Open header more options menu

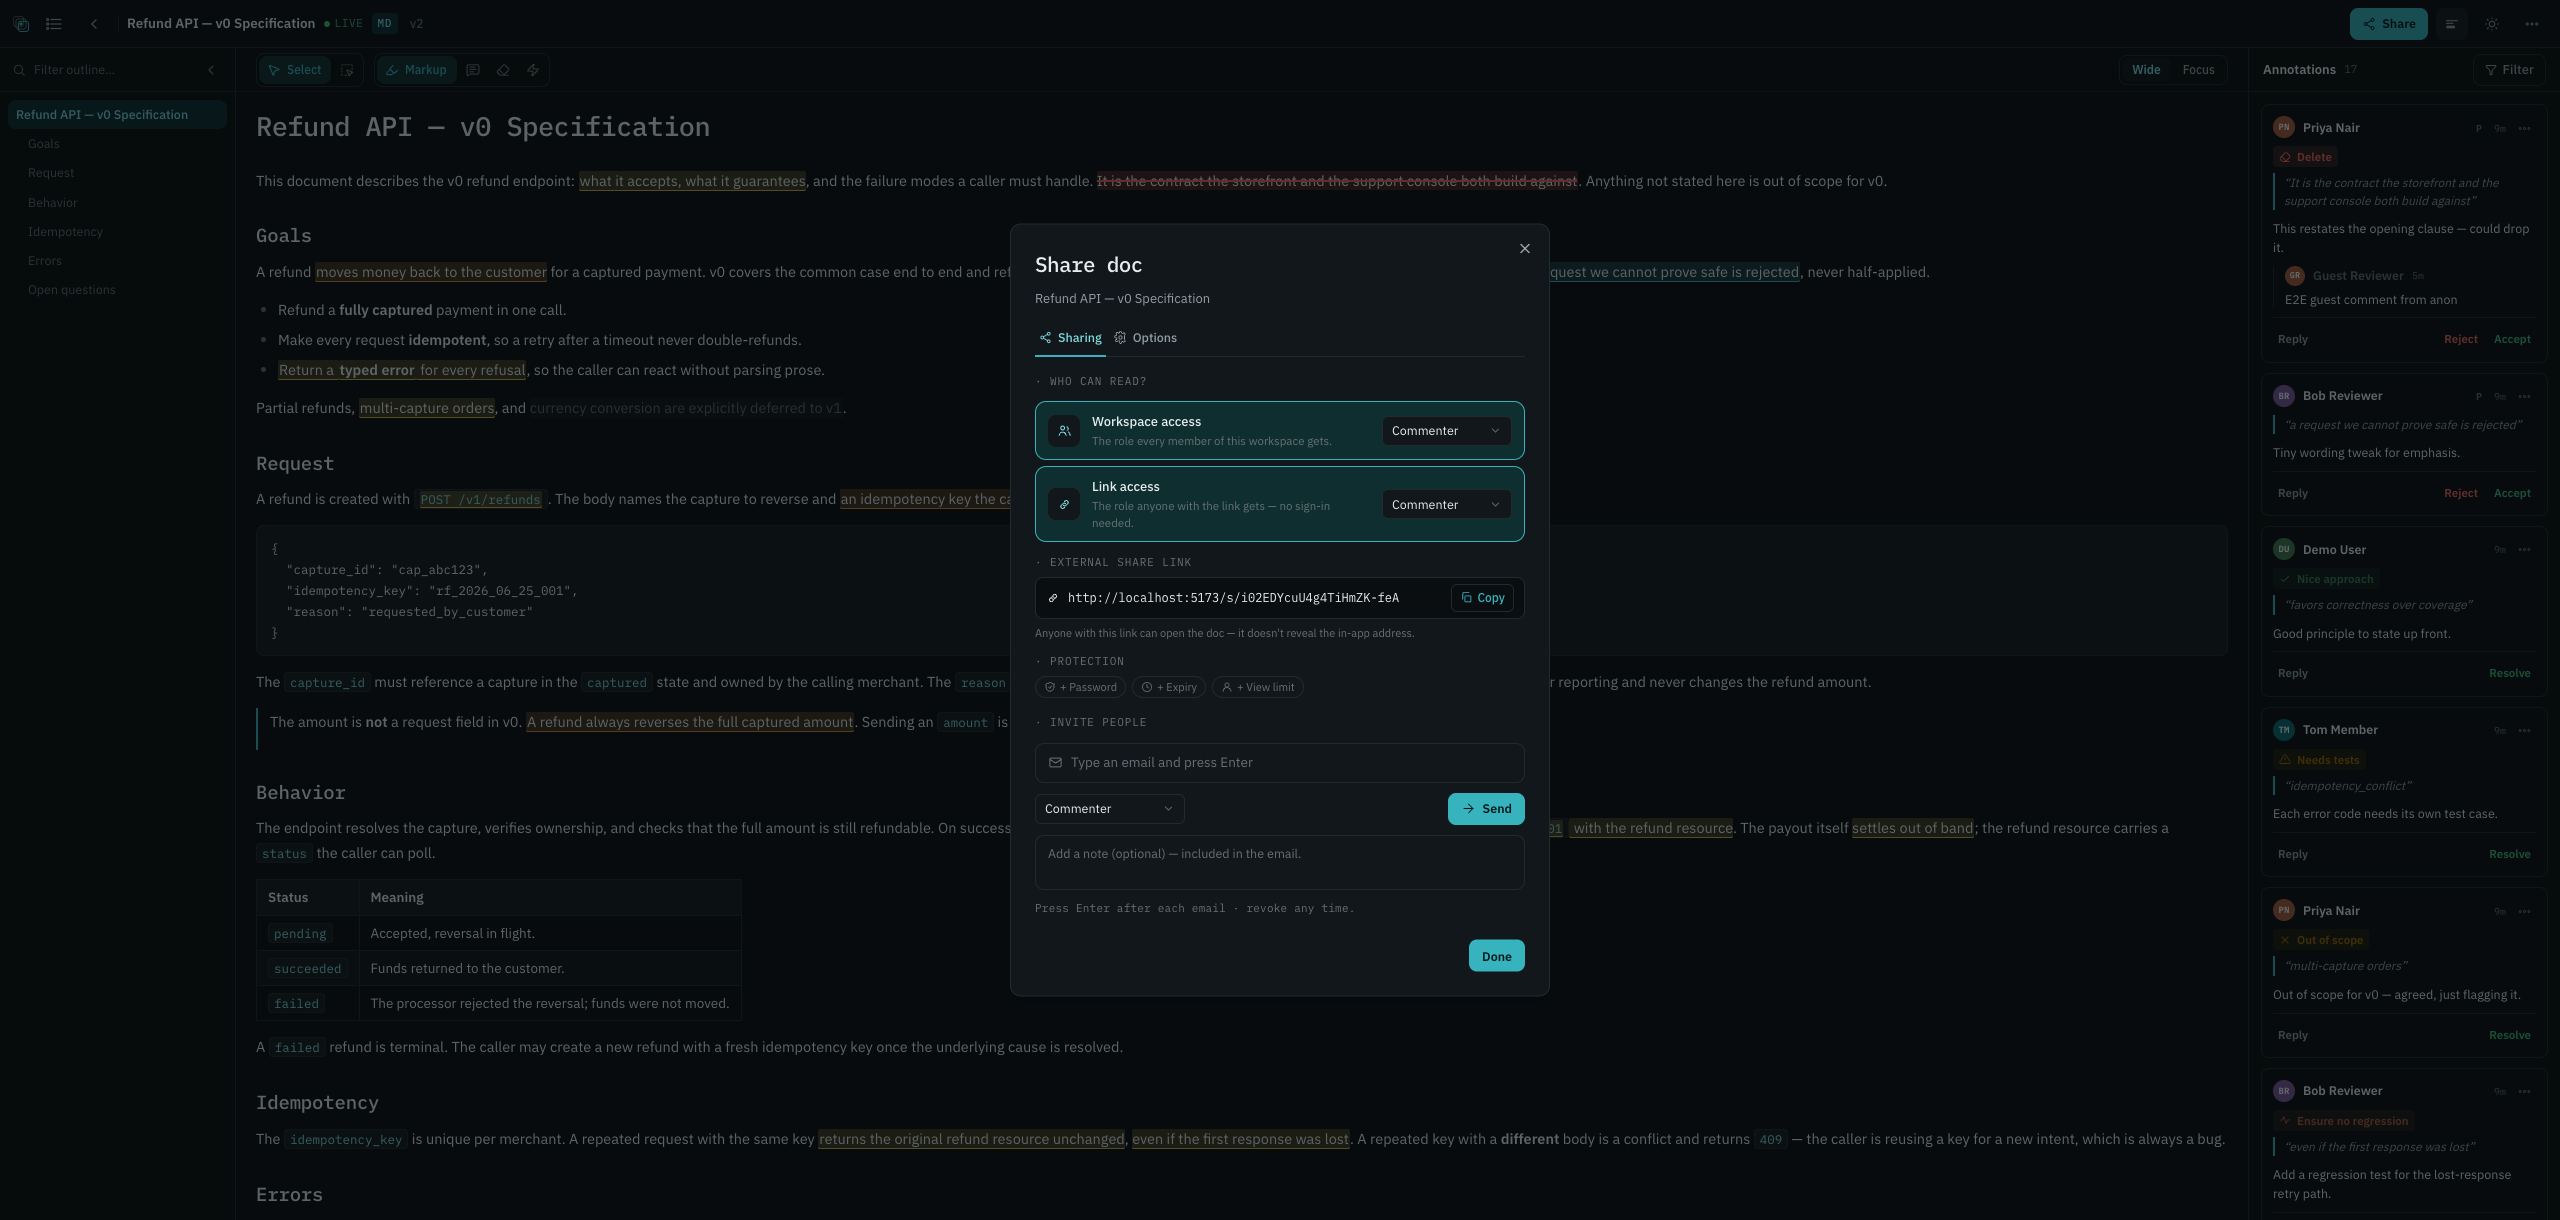[2532, 24]
